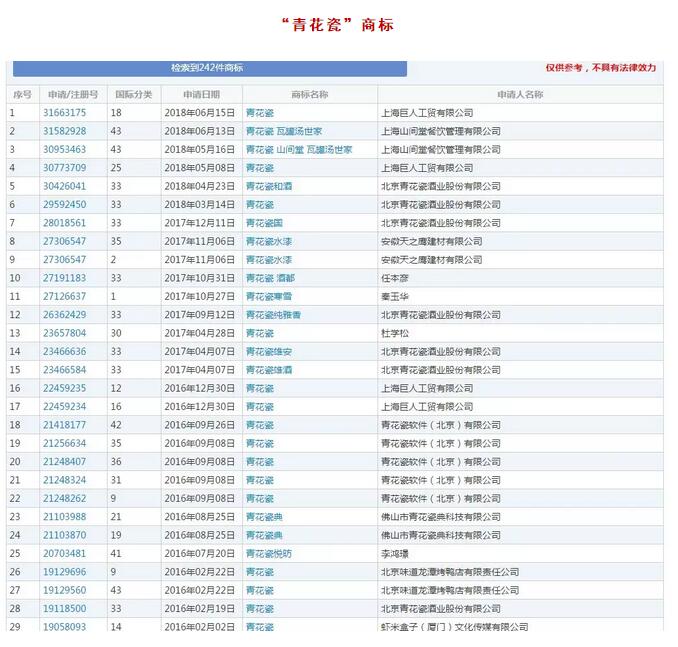678x647 pixels.
Task: Open trademark name 青花瓷维酒
Action: (269, 370)
